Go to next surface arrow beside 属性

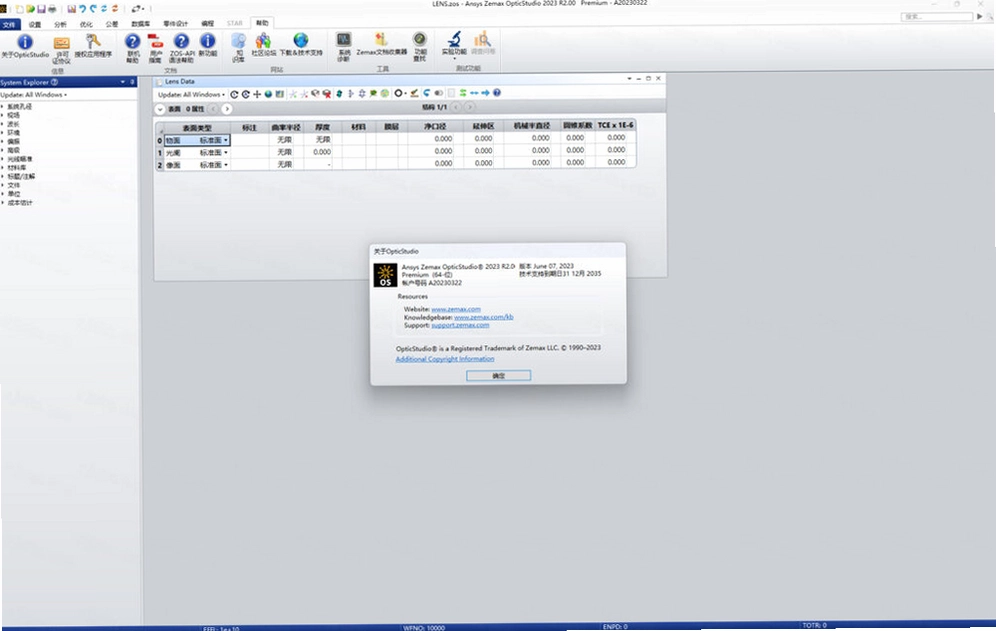[227, 109]
